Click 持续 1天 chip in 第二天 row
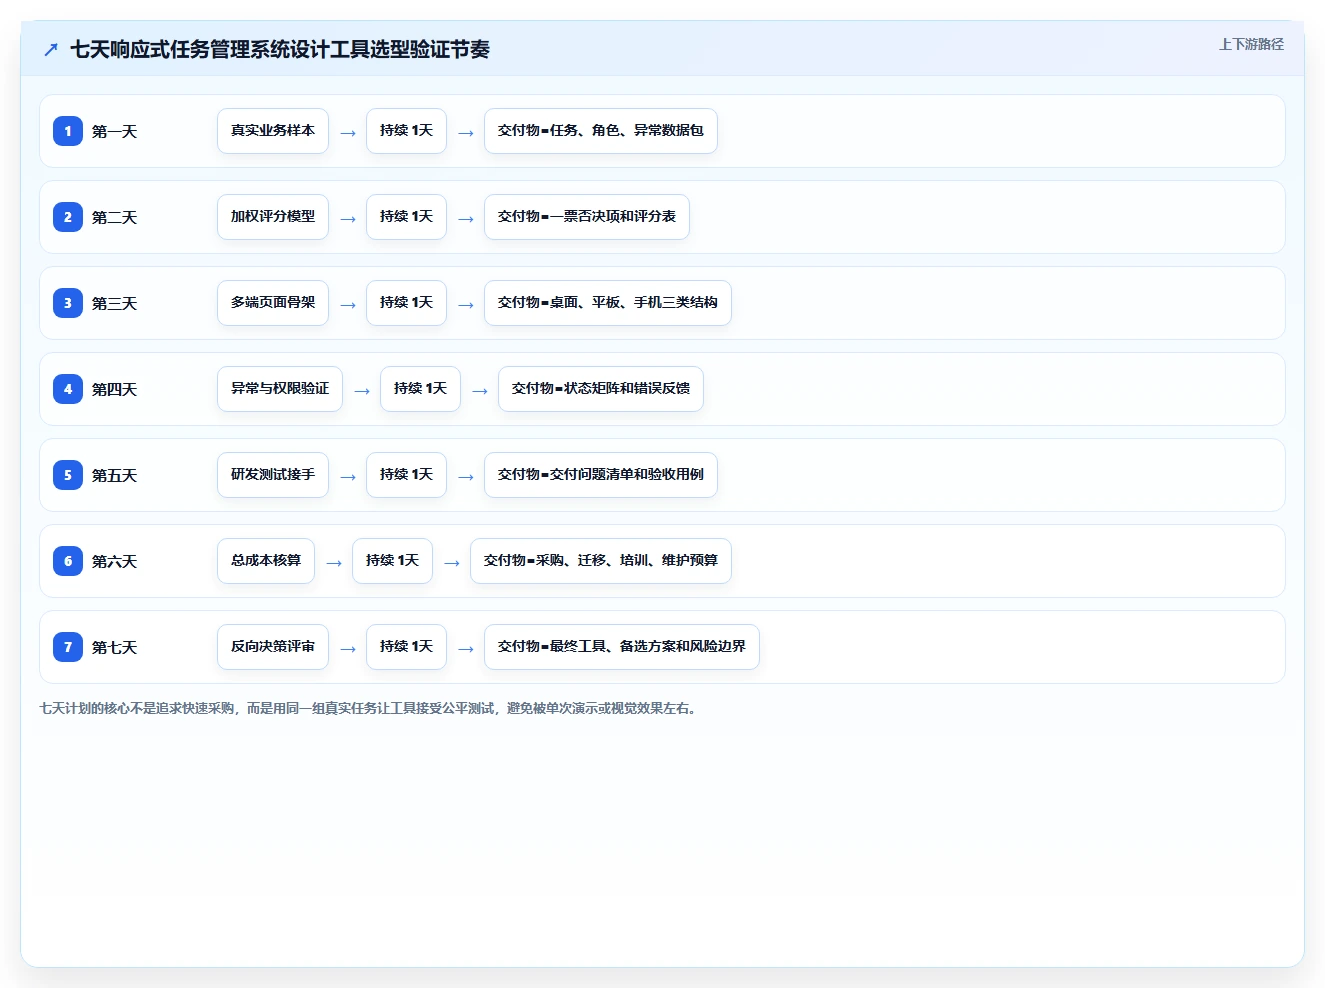The width and height of the screenshot is (1325, 988). tap(406, 217)
